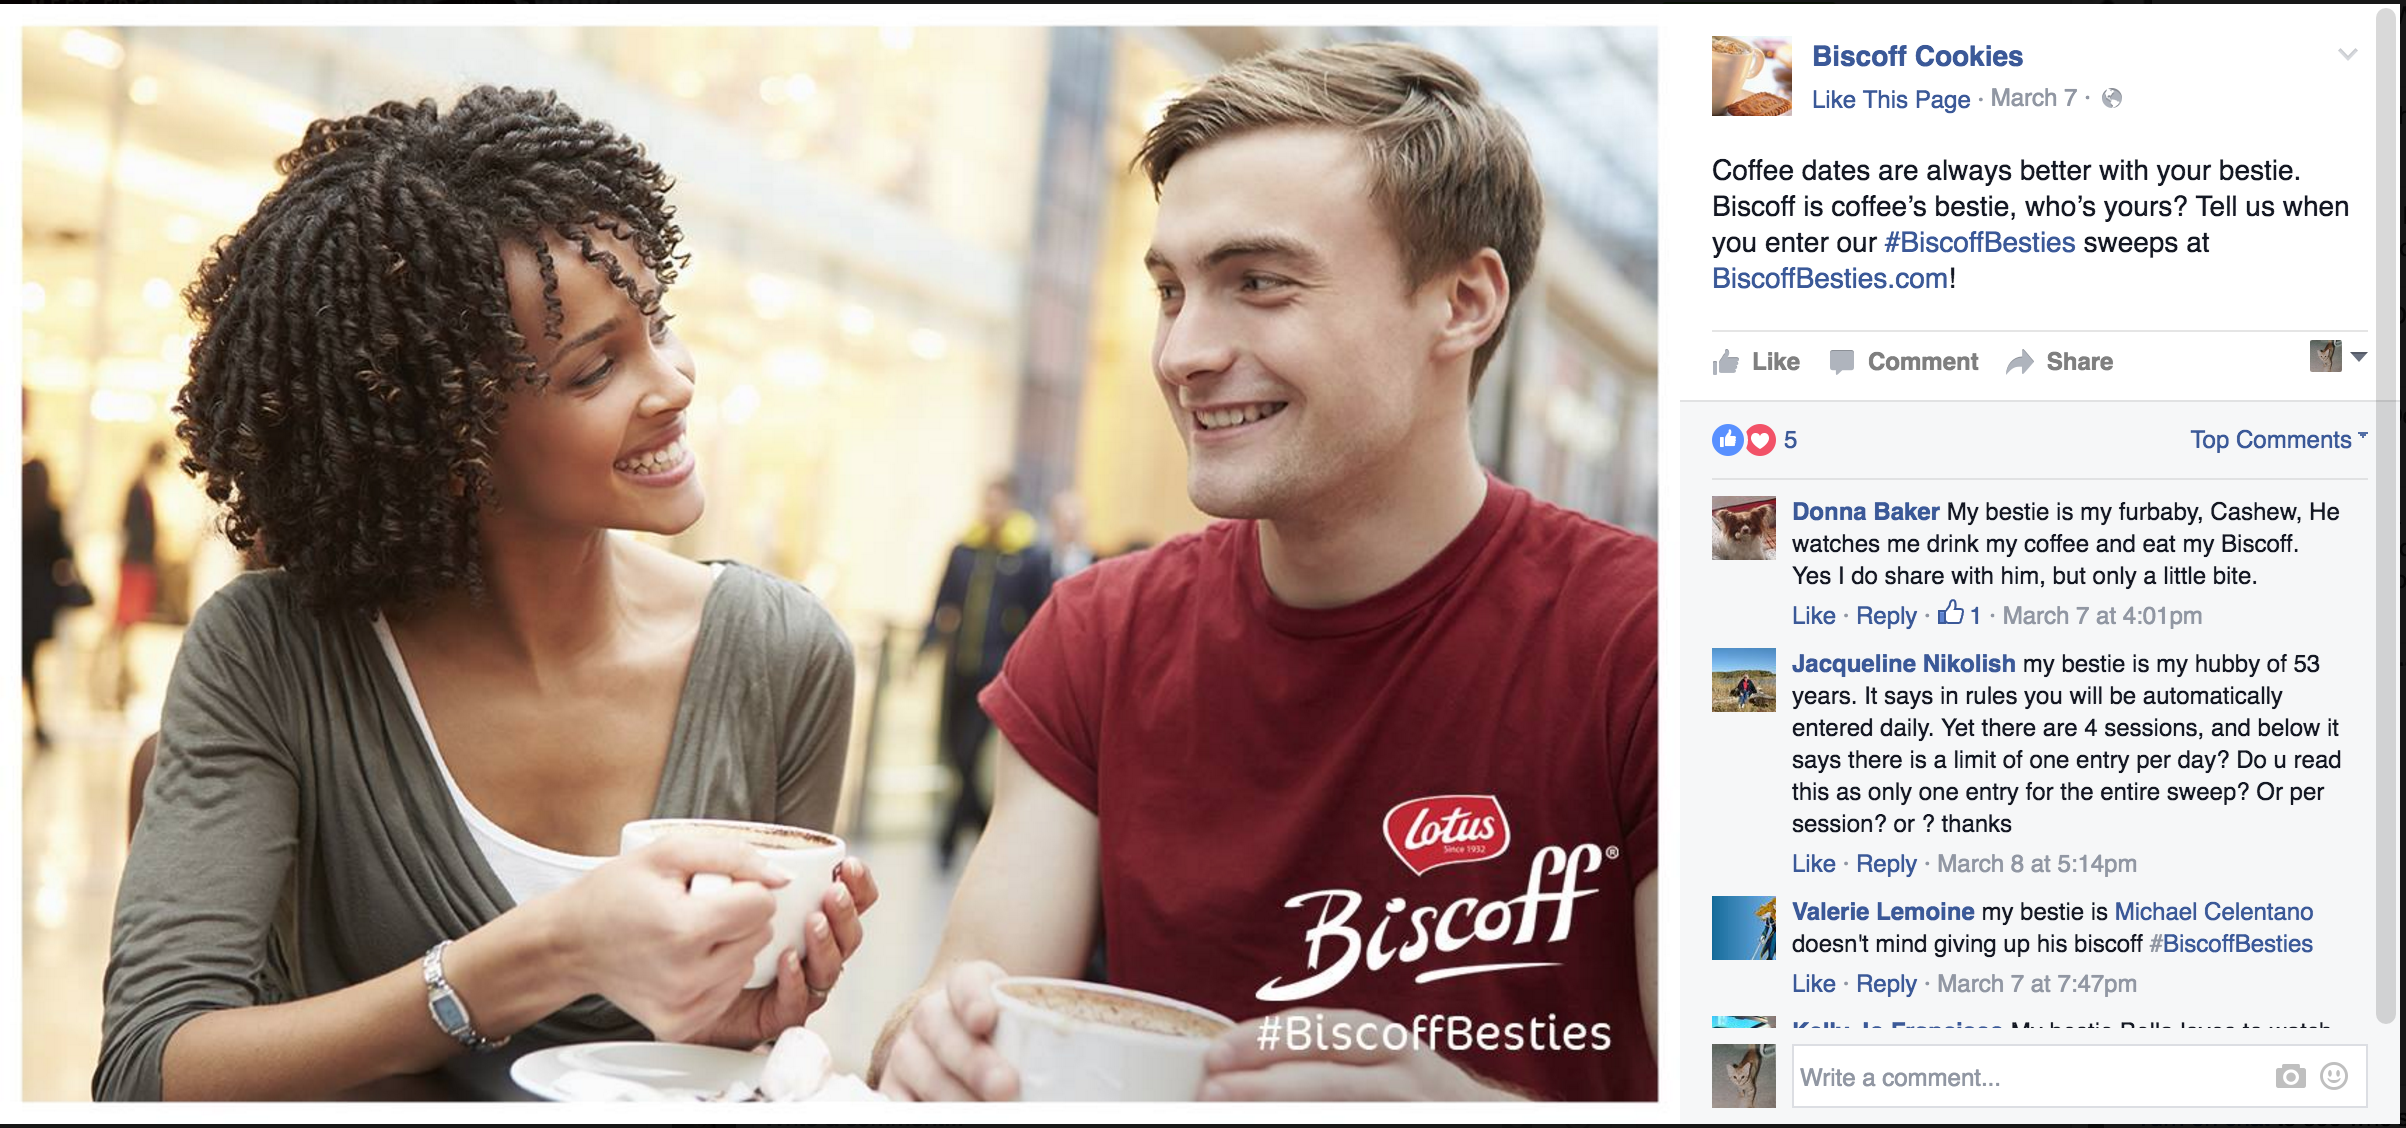Reply to Jacqueline Nikolish's comment
Screen dimensions: 2406x1128
(1886, 864)
